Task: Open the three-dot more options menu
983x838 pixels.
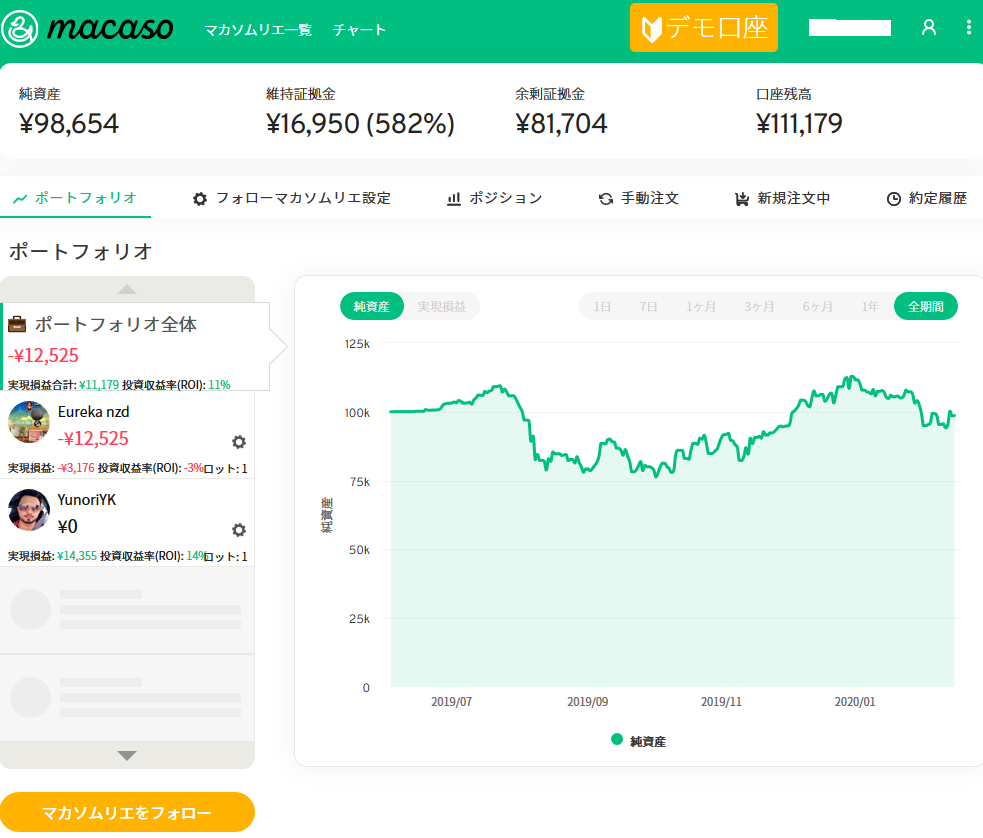Action: tap(968, 28)
